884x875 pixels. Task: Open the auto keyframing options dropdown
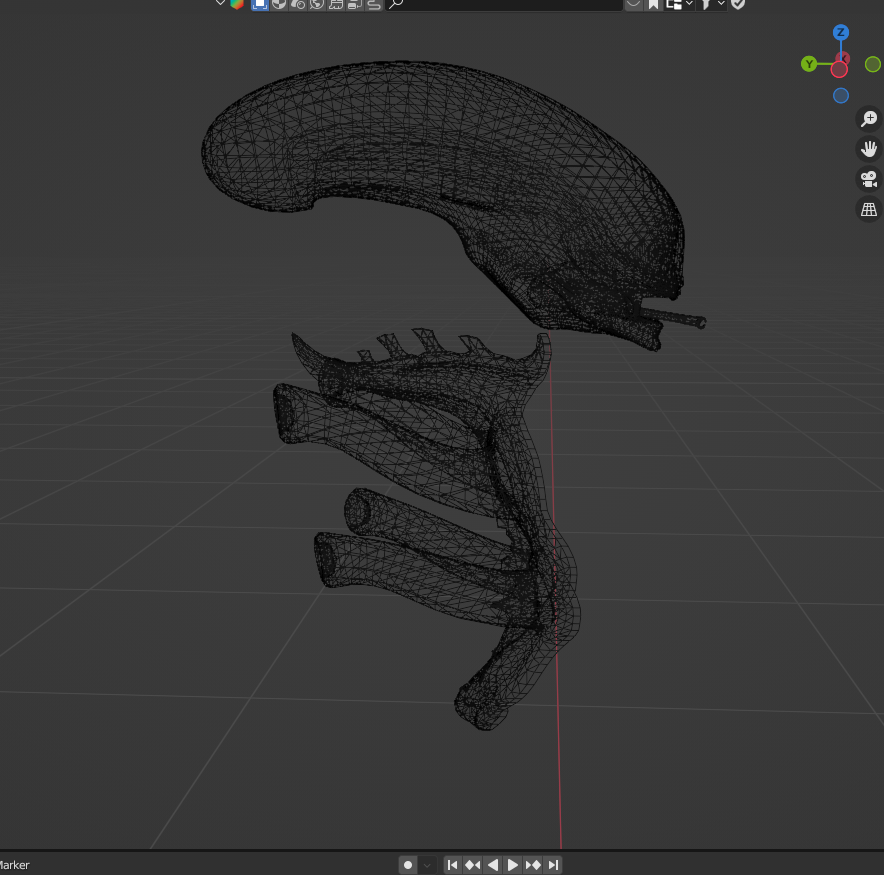click(427, 864)
